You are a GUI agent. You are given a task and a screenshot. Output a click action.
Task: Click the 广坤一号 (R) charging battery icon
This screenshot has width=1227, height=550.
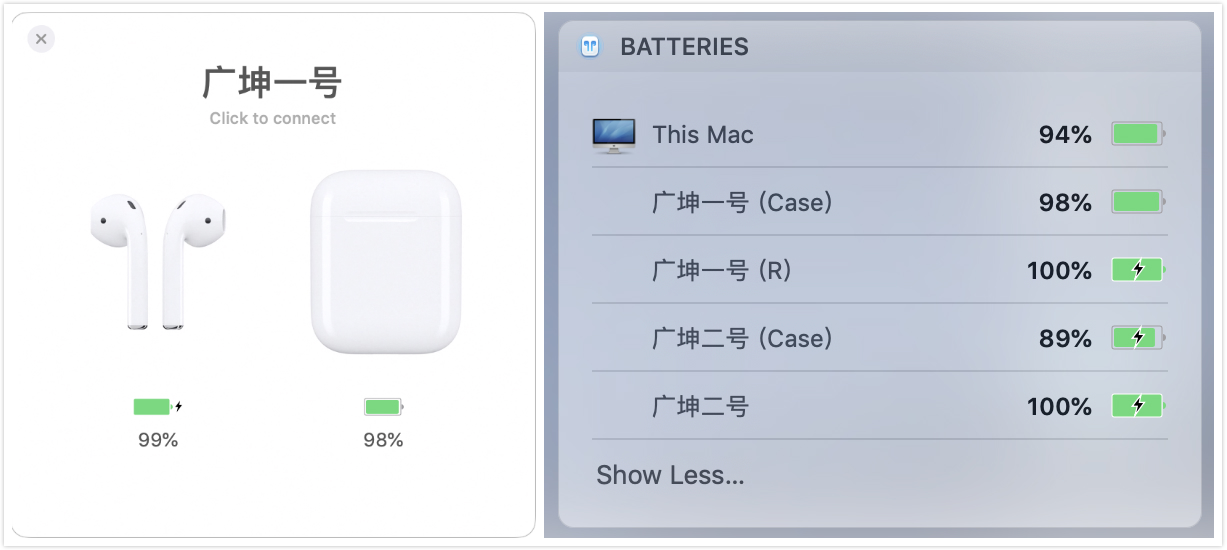pyautogui.click(x=1138, y=270)
